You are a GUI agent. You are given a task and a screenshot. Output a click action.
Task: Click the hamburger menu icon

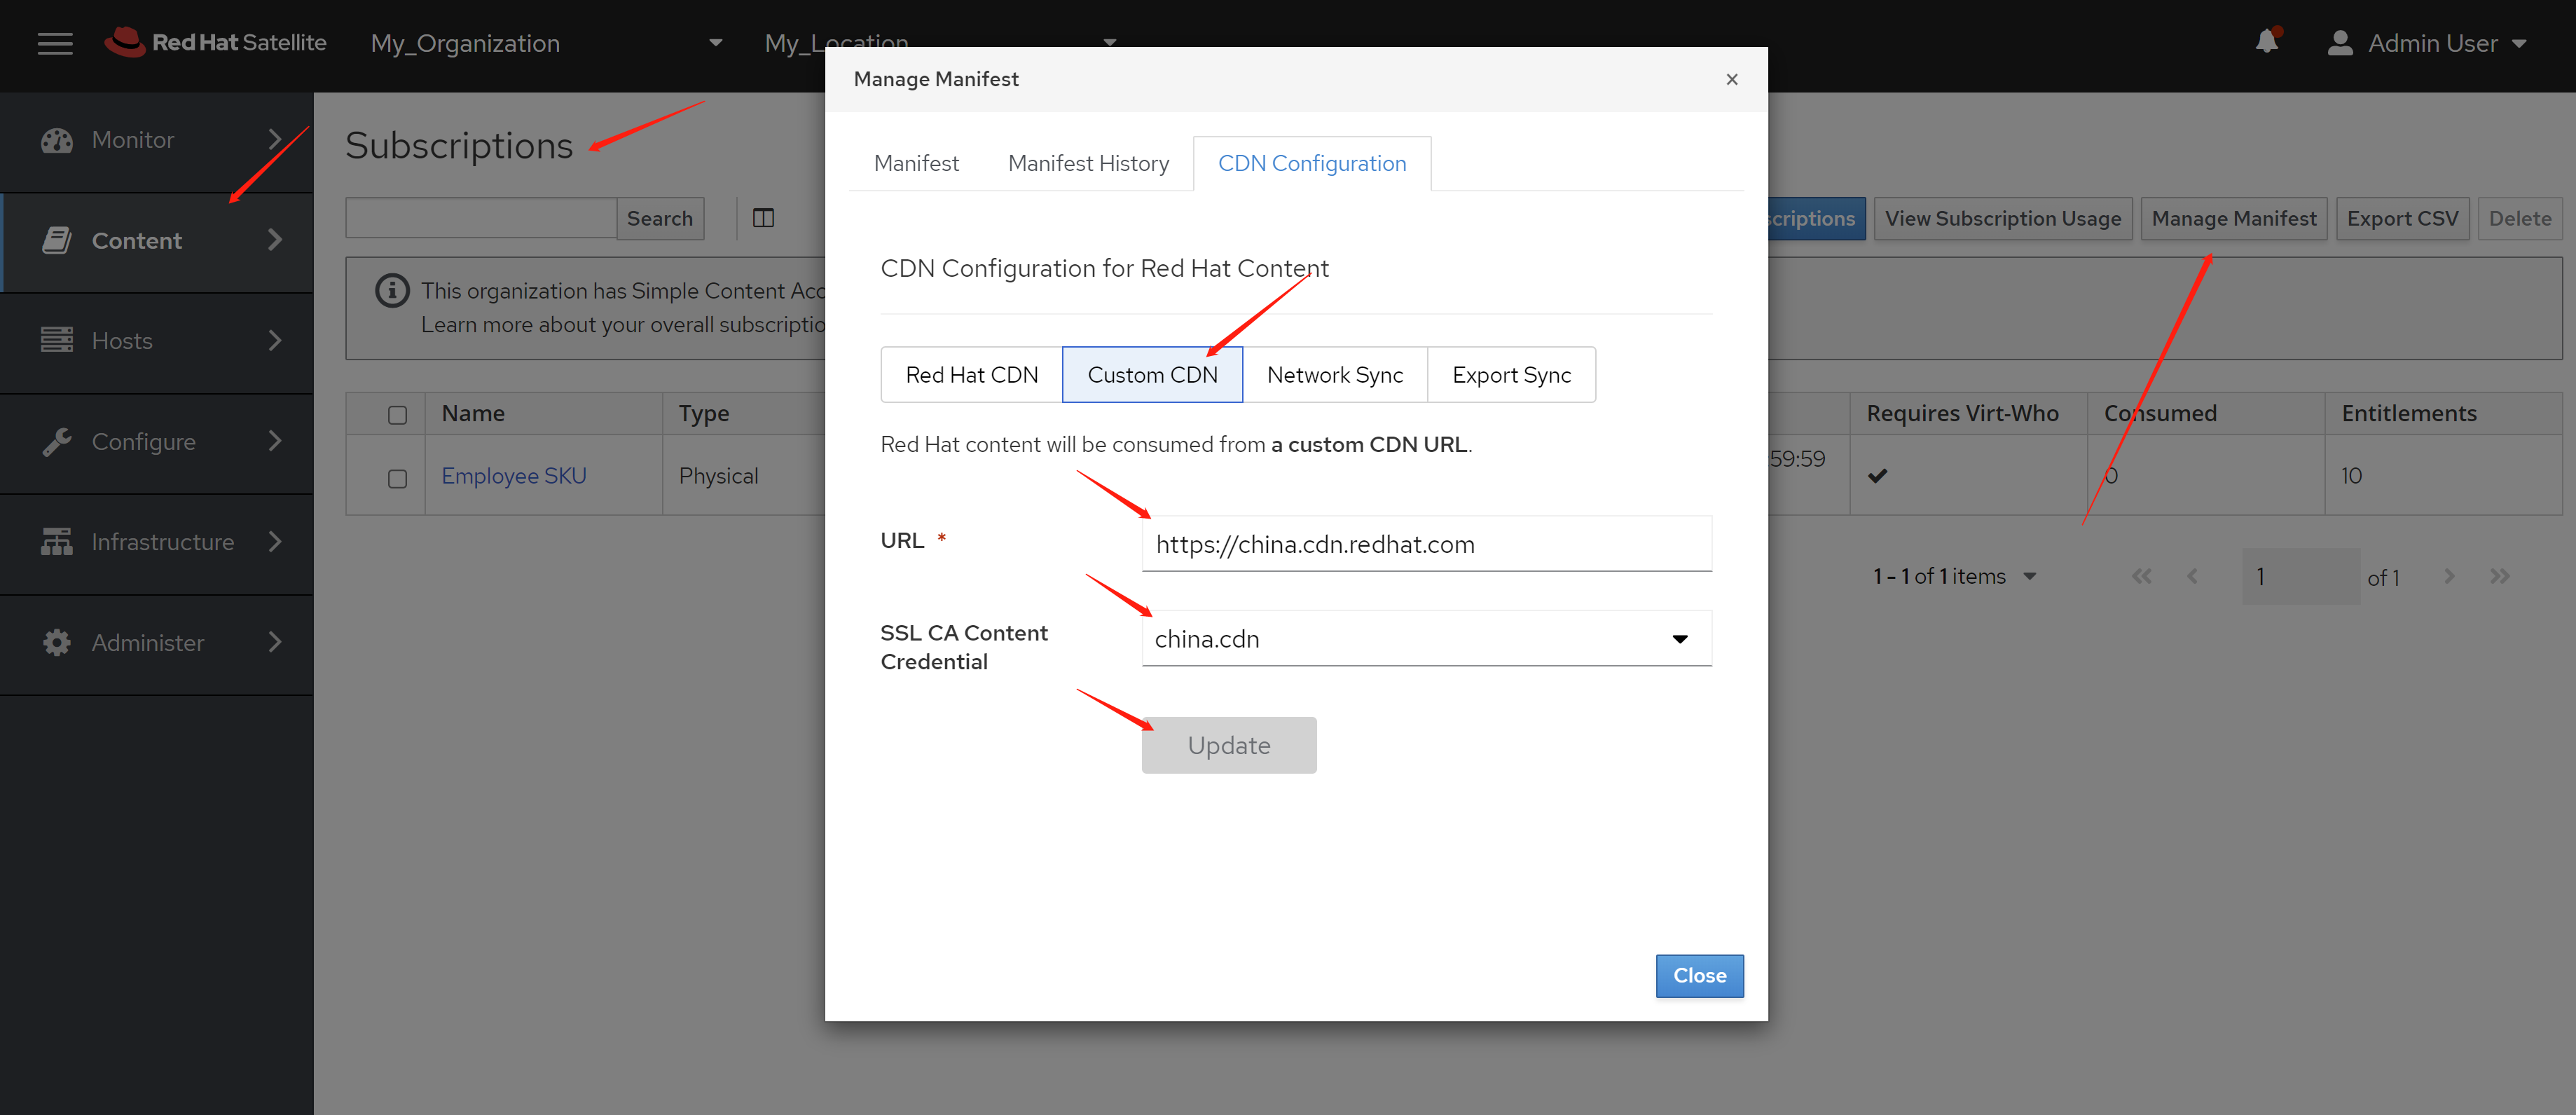point(55,43)
